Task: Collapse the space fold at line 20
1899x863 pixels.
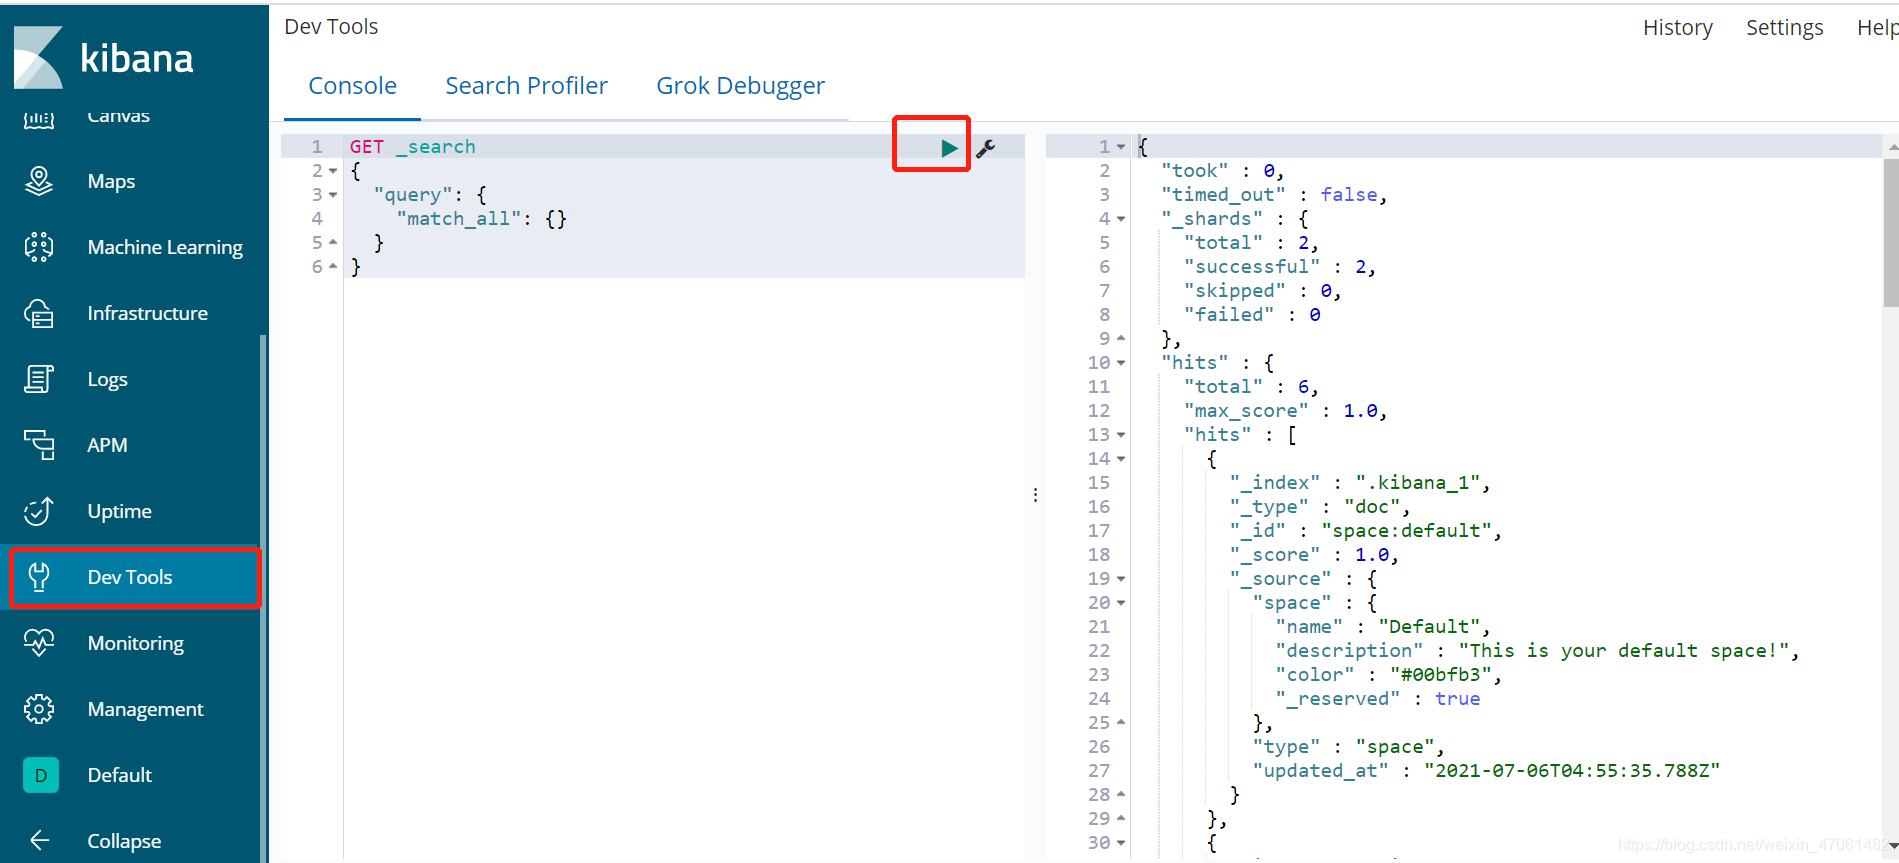Action: [1121, 603]
